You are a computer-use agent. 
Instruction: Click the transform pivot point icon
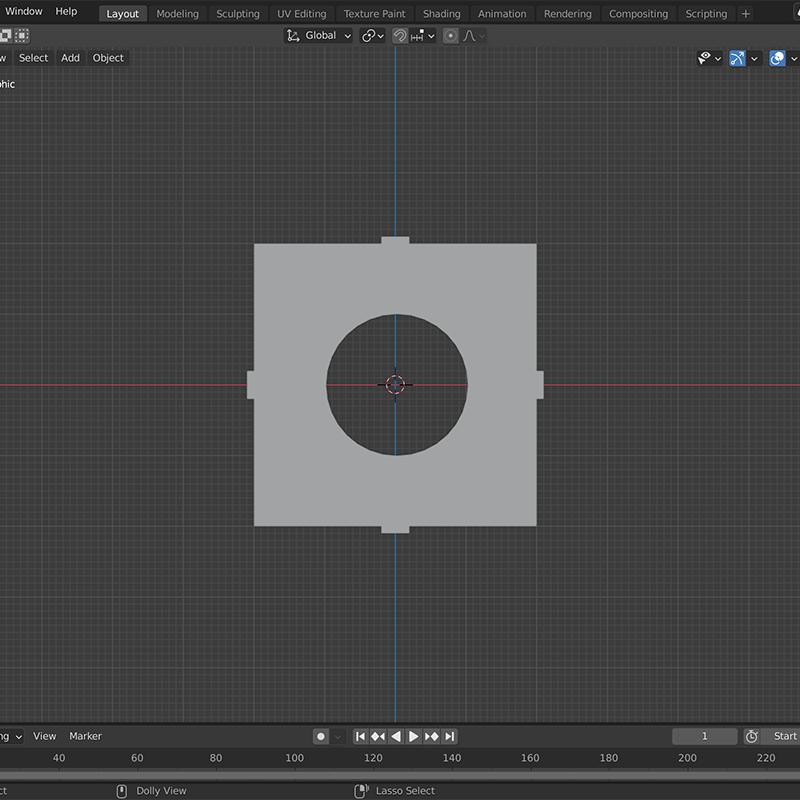366,35
